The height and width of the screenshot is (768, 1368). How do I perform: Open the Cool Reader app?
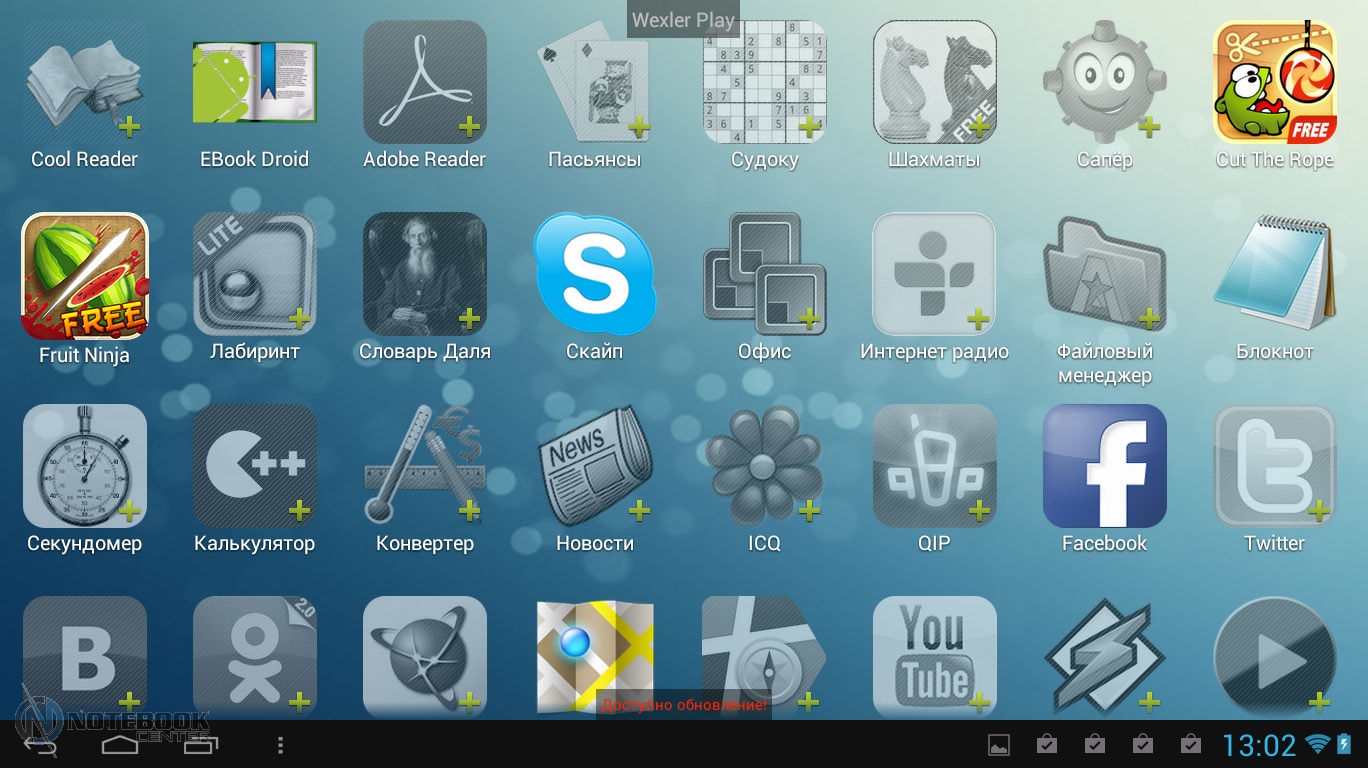point(85,84)
